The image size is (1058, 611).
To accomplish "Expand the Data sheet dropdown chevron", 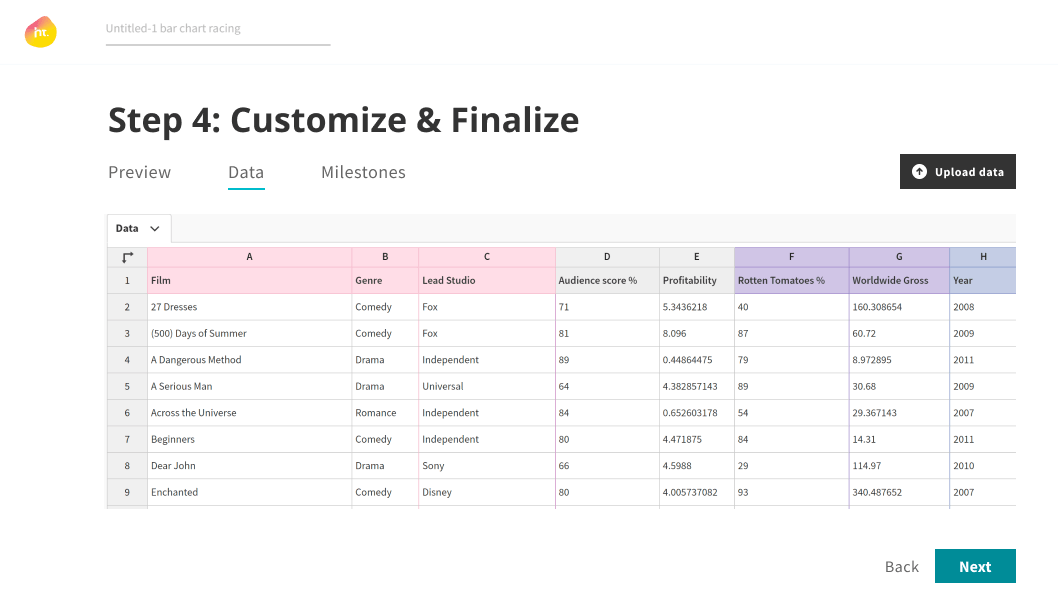I will pyautogui.click(x=155, y=229).
